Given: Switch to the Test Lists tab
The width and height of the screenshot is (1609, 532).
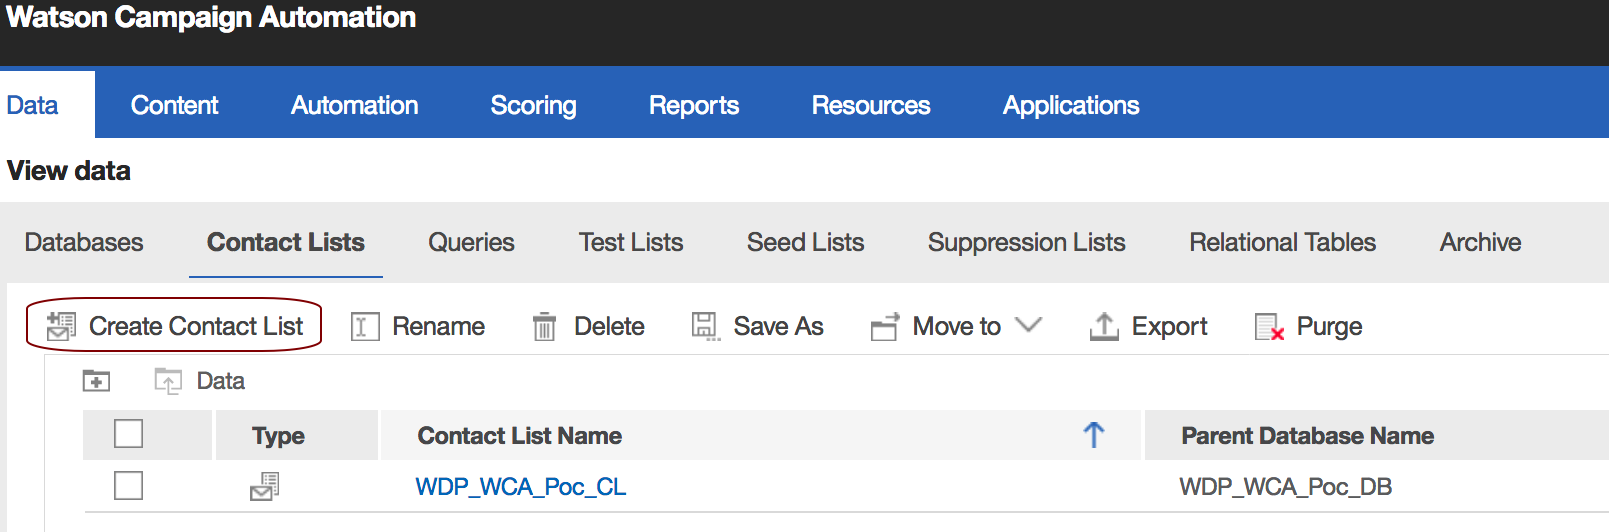Looking at the screenshot, I should [631, 242].
